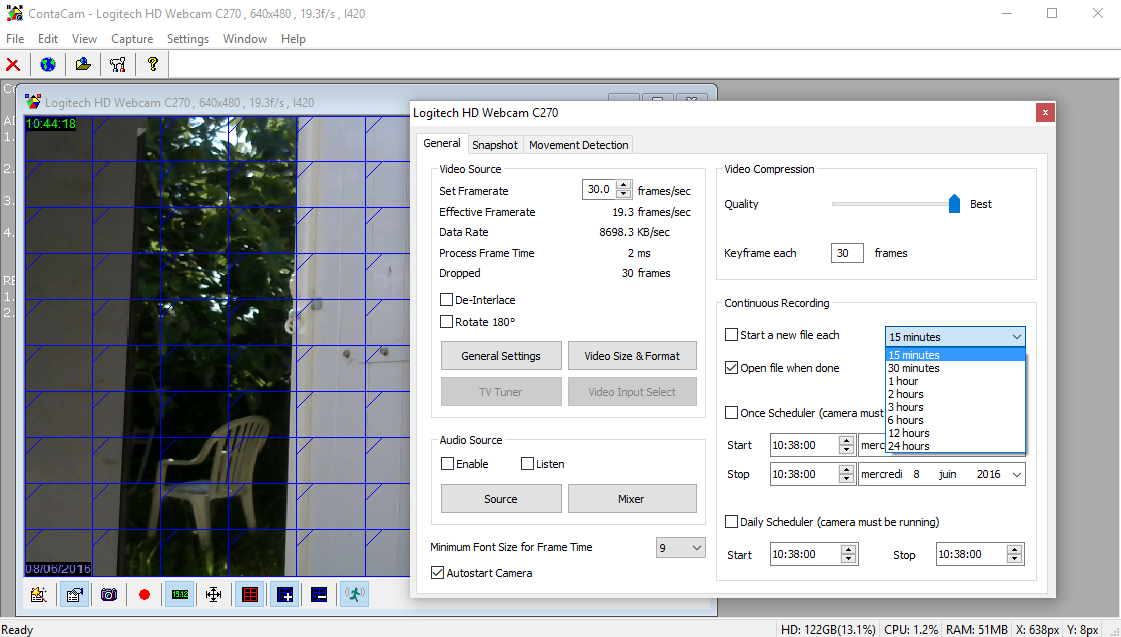
Task: Enable the Daily Scheduler checkbox
Action: [x=731, y=522]
